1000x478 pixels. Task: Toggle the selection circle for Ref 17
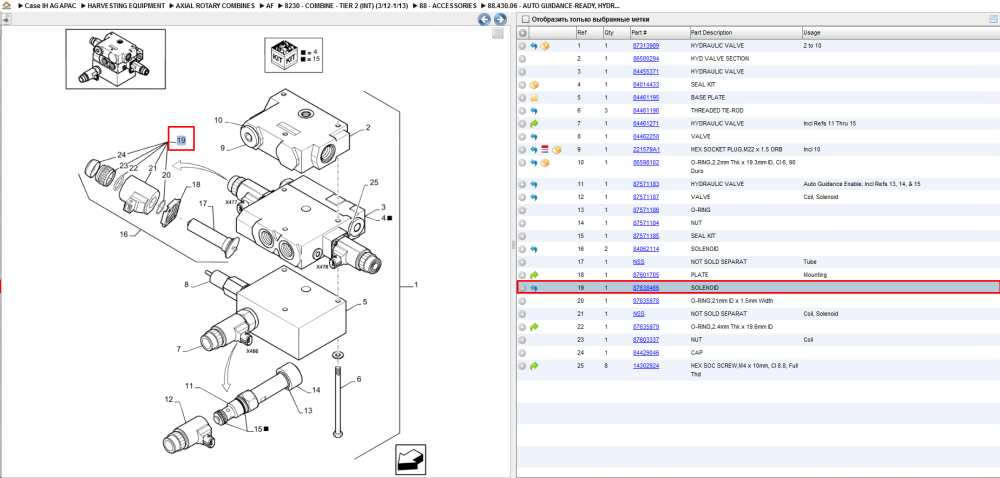tap(522, 262)
